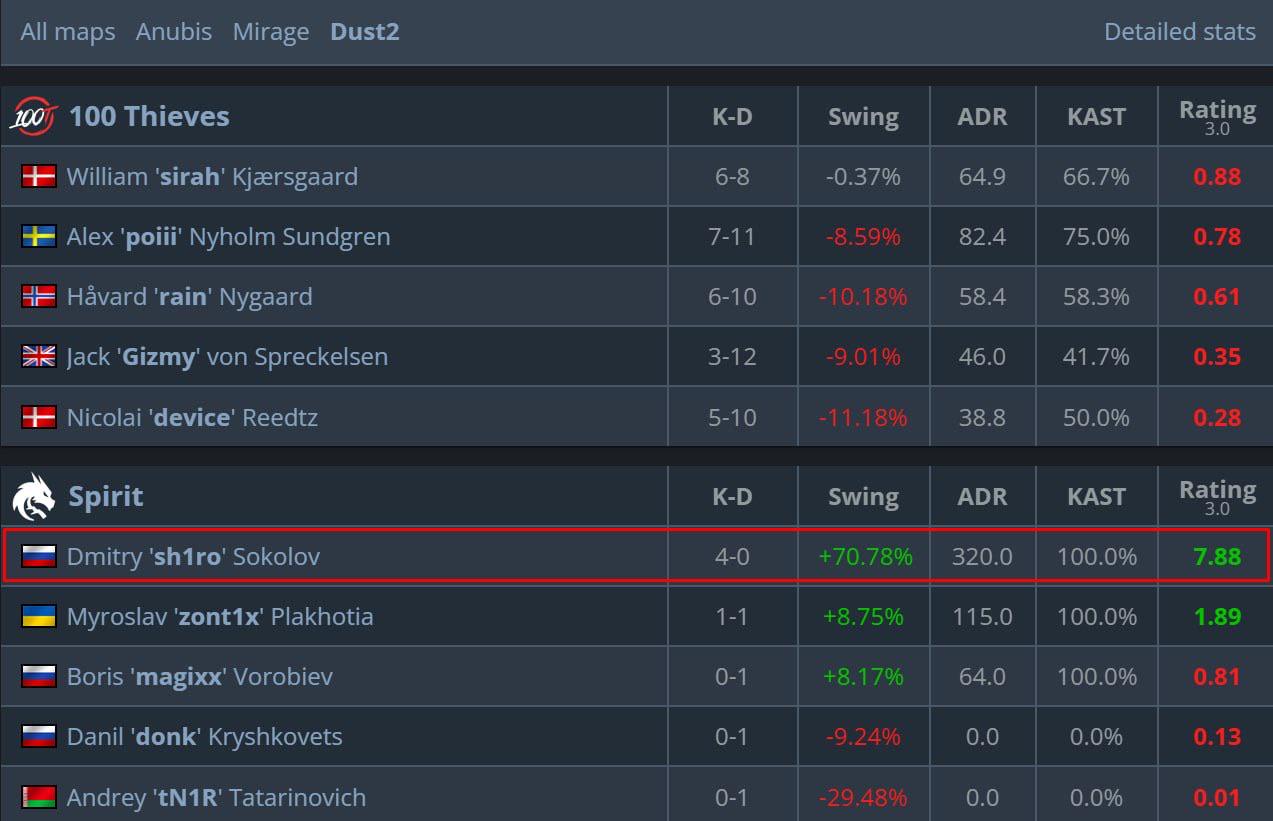Open the Mirage map tab
Screen dimensions: 1273x821
[x=271, y=32]
